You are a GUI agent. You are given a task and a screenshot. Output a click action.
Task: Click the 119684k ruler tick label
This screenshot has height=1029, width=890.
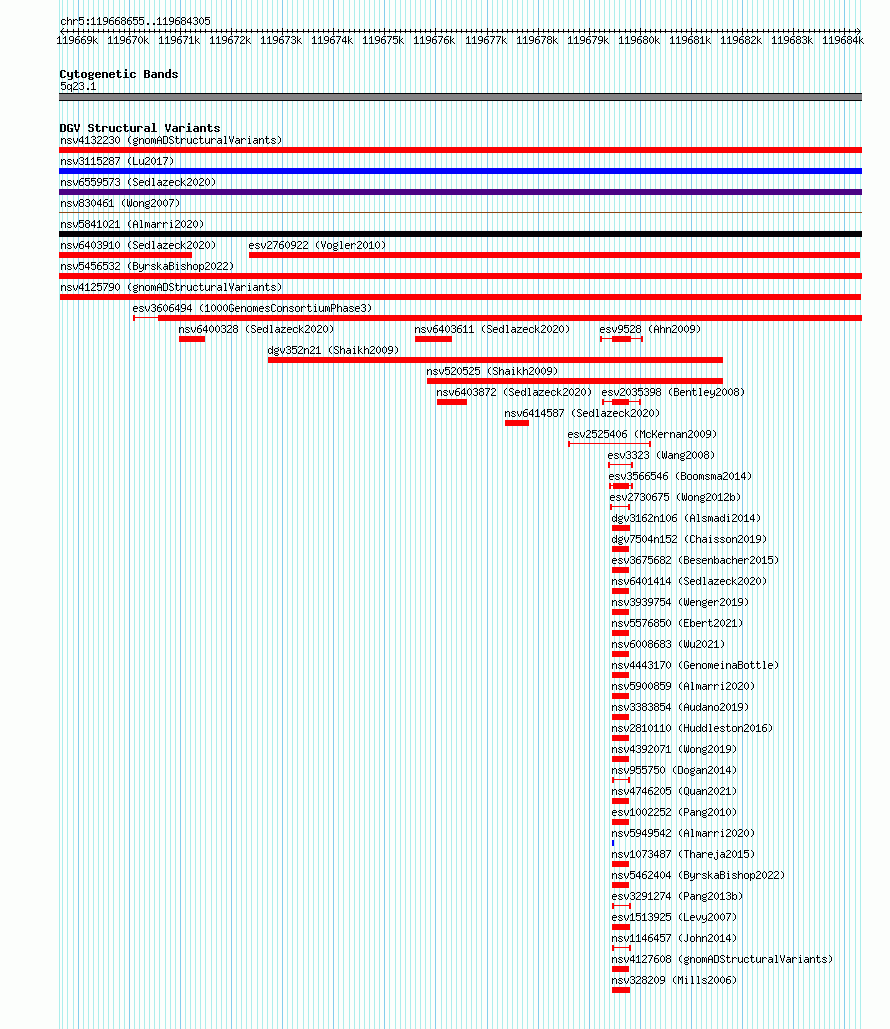click(x=843, y=40)
